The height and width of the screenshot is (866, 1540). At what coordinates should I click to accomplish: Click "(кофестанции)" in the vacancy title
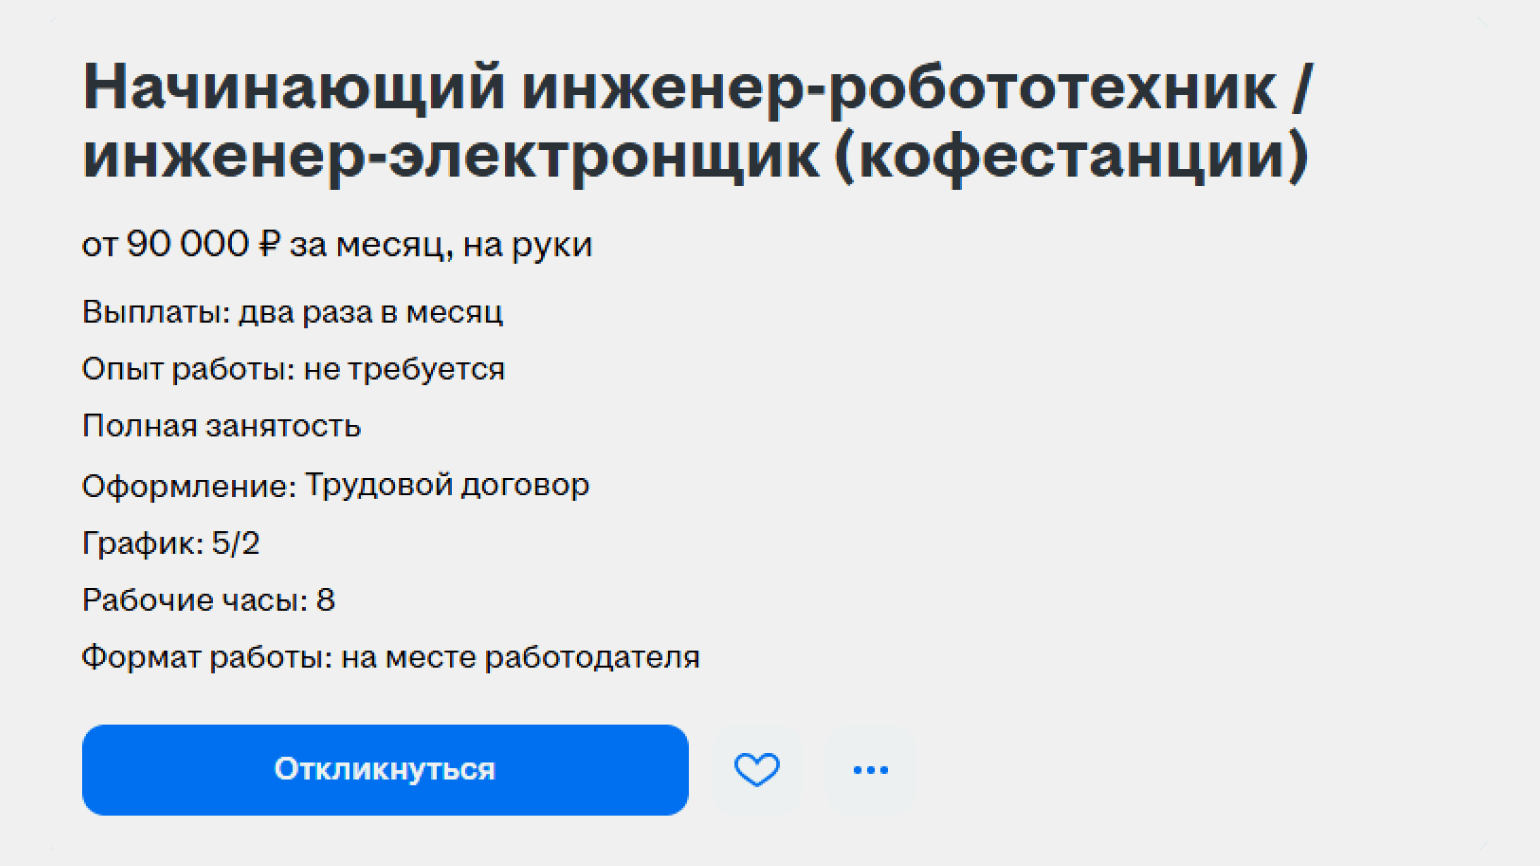click(1070, 156)
